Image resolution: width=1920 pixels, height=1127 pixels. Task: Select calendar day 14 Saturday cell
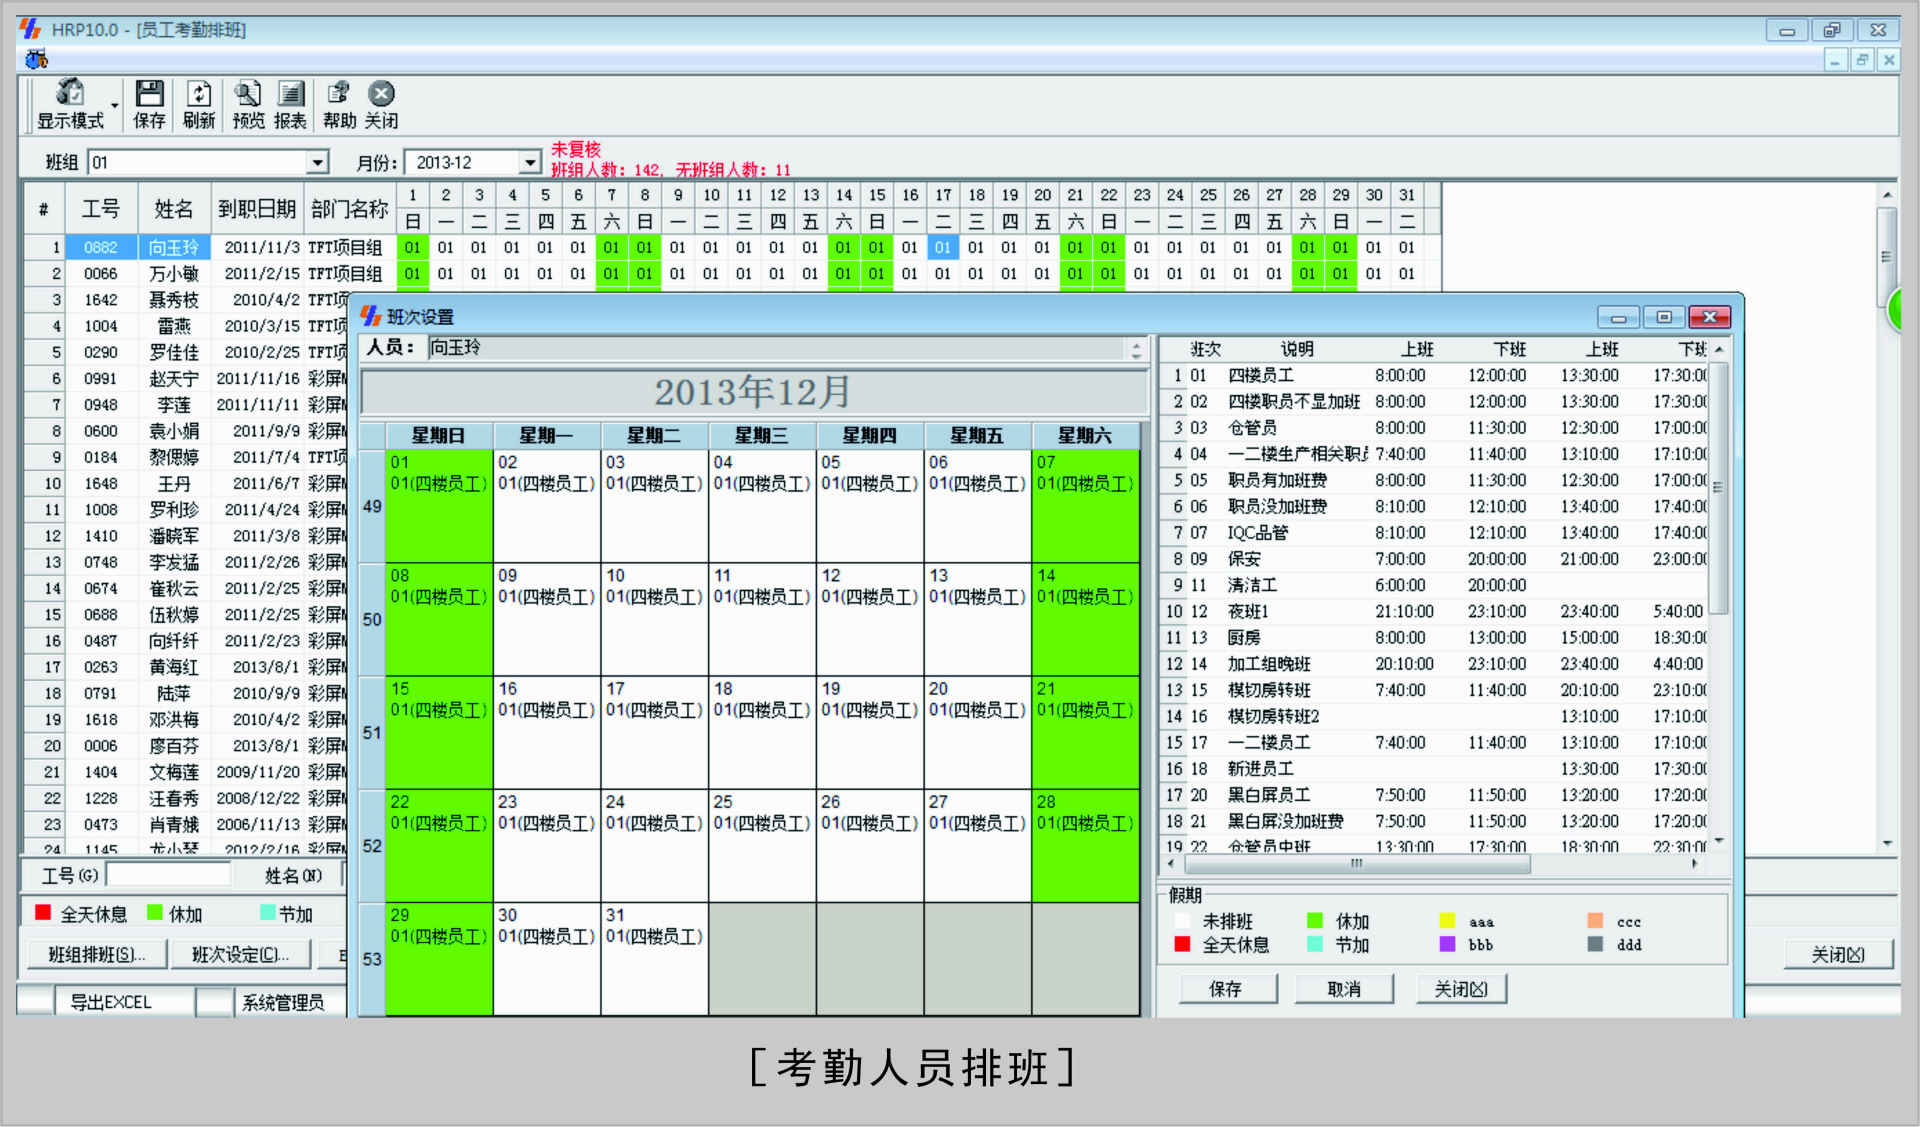(x=1085, y=619)
